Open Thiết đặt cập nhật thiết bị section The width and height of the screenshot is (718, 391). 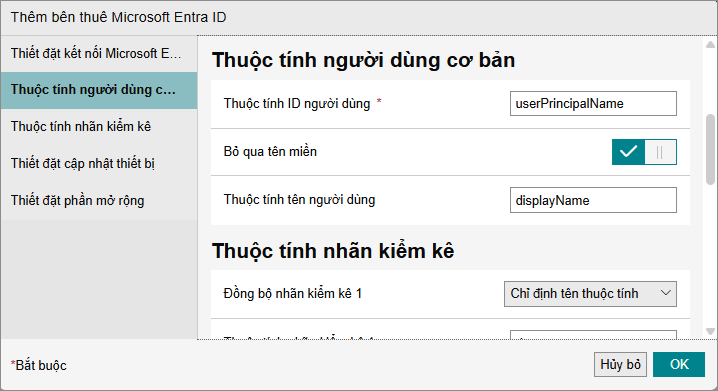(99, 163)
